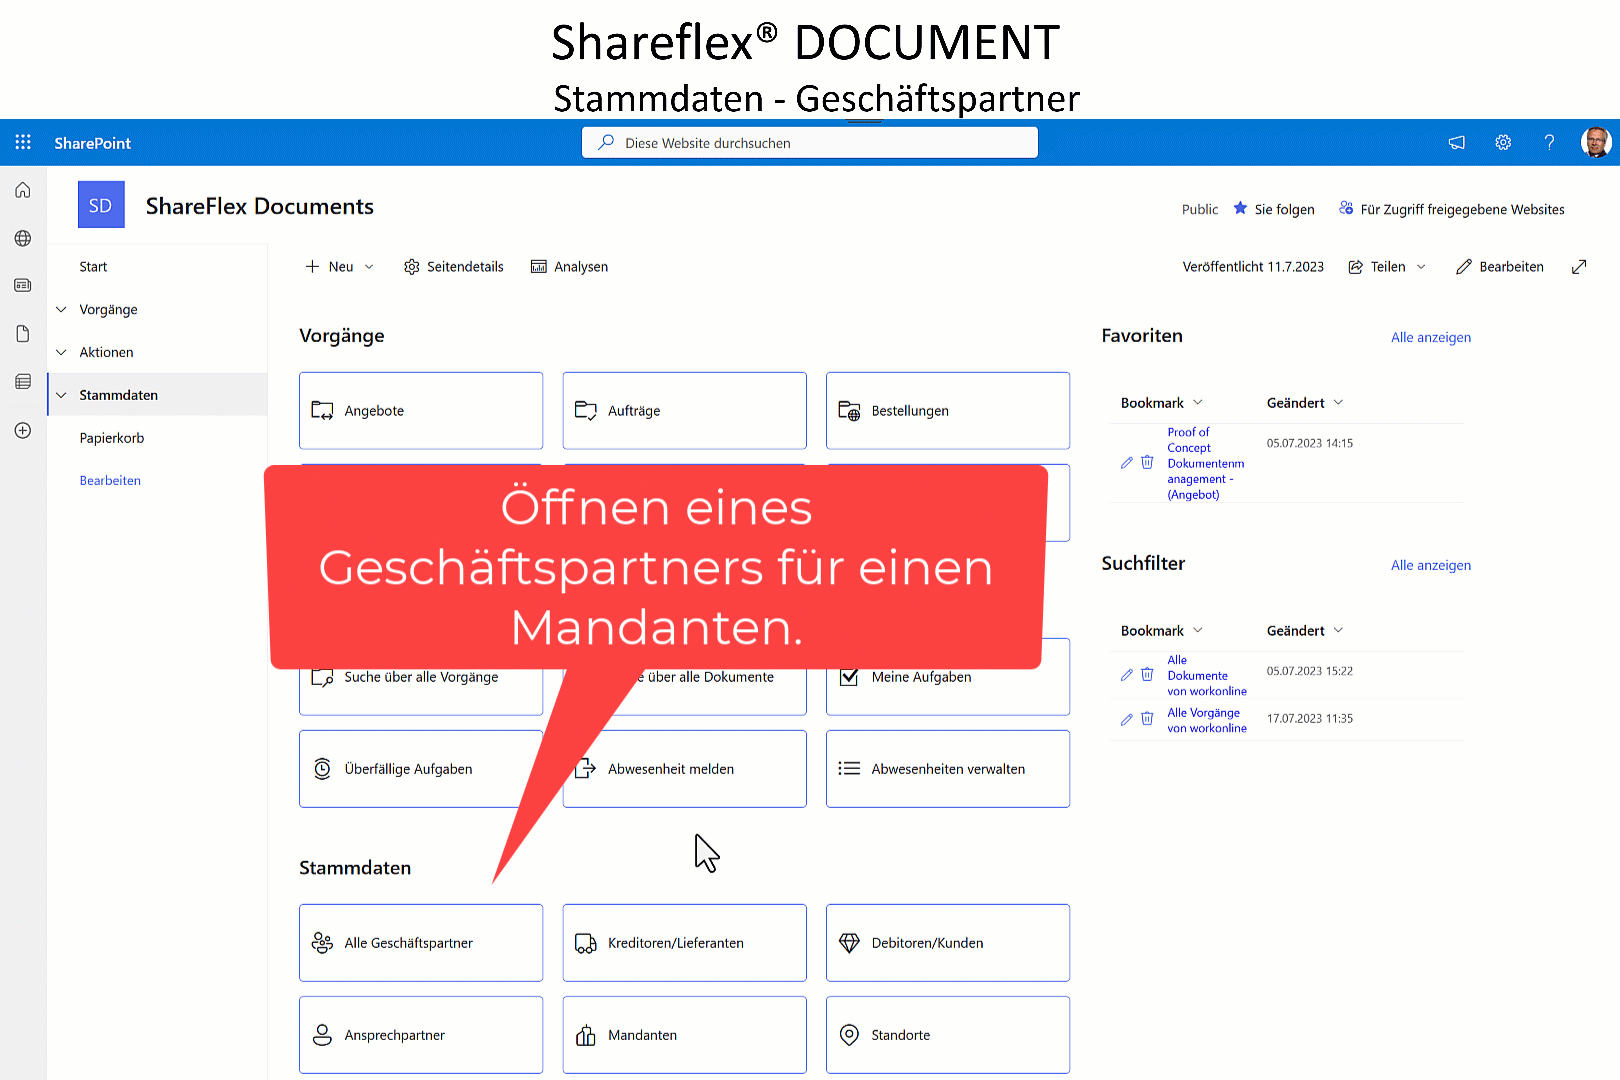Click the home icon in left rail

(x=23, y=190)
